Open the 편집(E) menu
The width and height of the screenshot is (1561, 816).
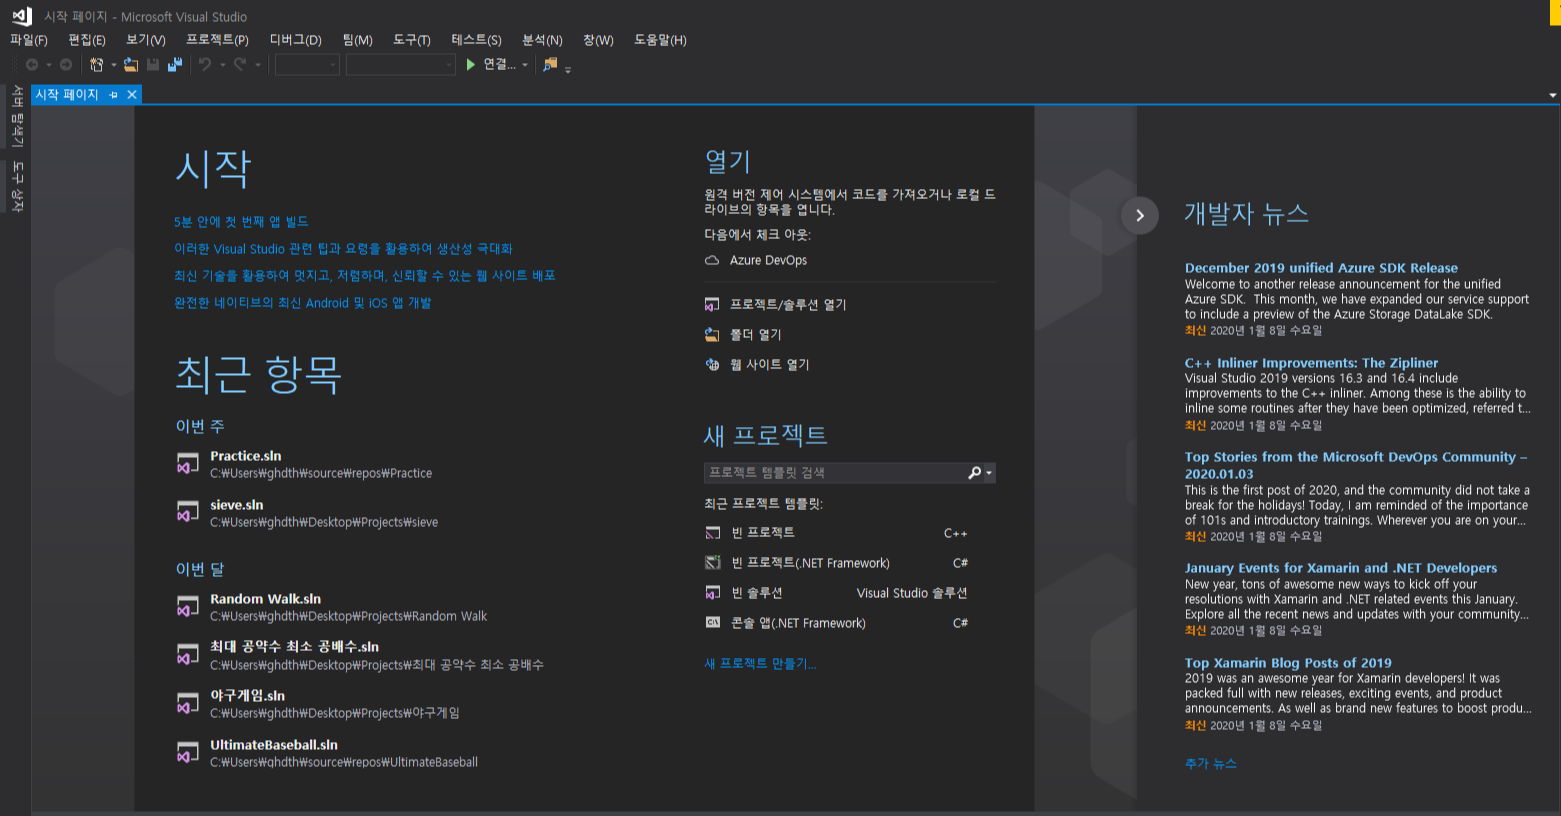87,40
